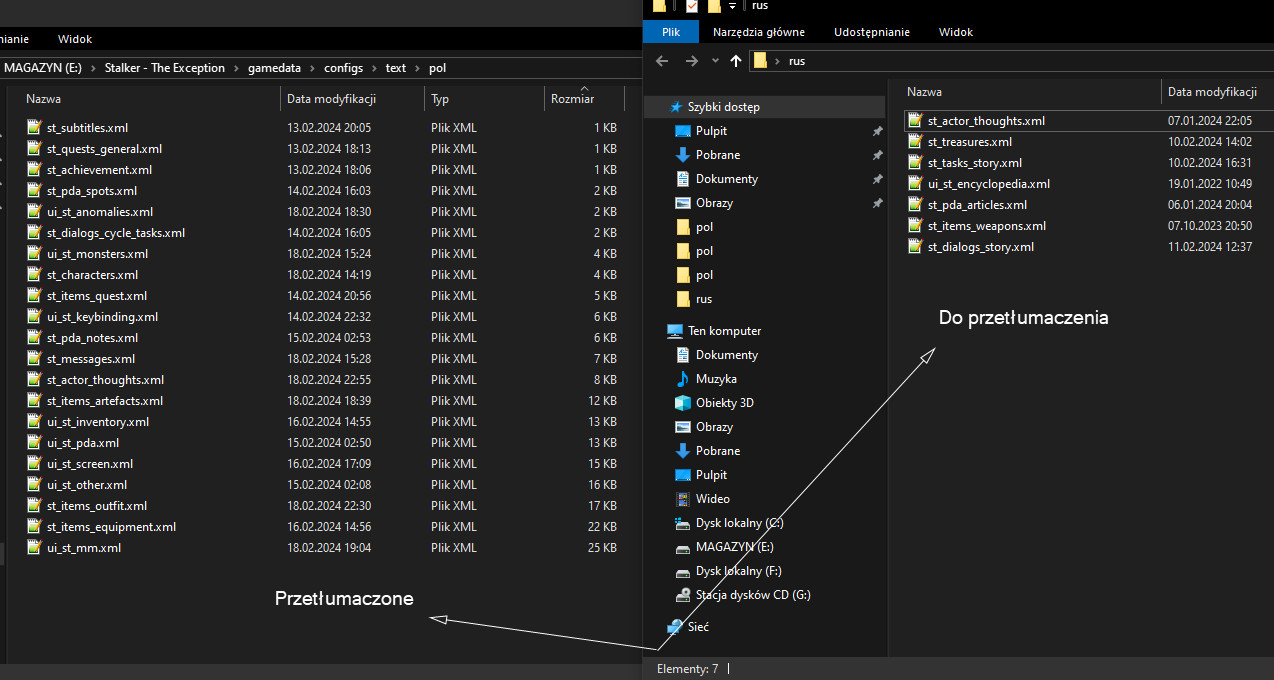Click the properties checkmark icon in title bar
Image resolution: width=1274 pixels, height=680 pixels.
pyautogui.click(x=692, y=6)
